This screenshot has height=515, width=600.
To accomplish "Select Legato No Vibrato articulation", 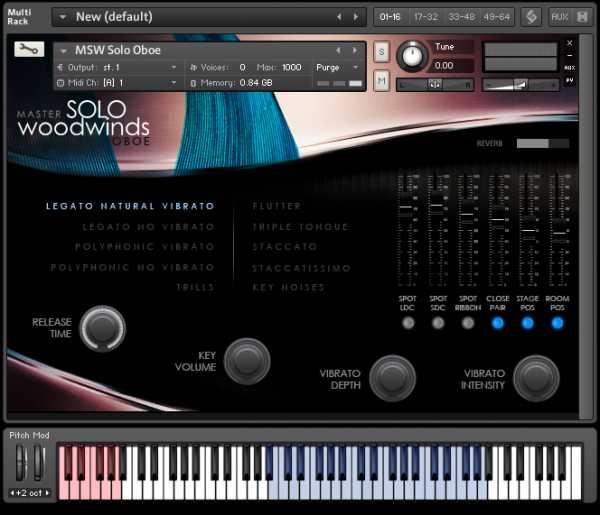I will tap(148, 227).
